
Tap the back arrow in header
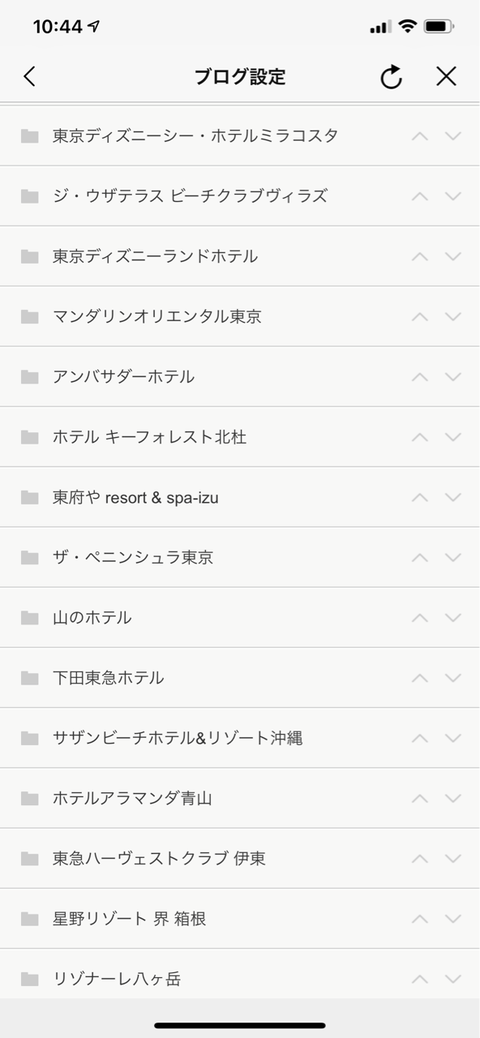click(29, 77)
